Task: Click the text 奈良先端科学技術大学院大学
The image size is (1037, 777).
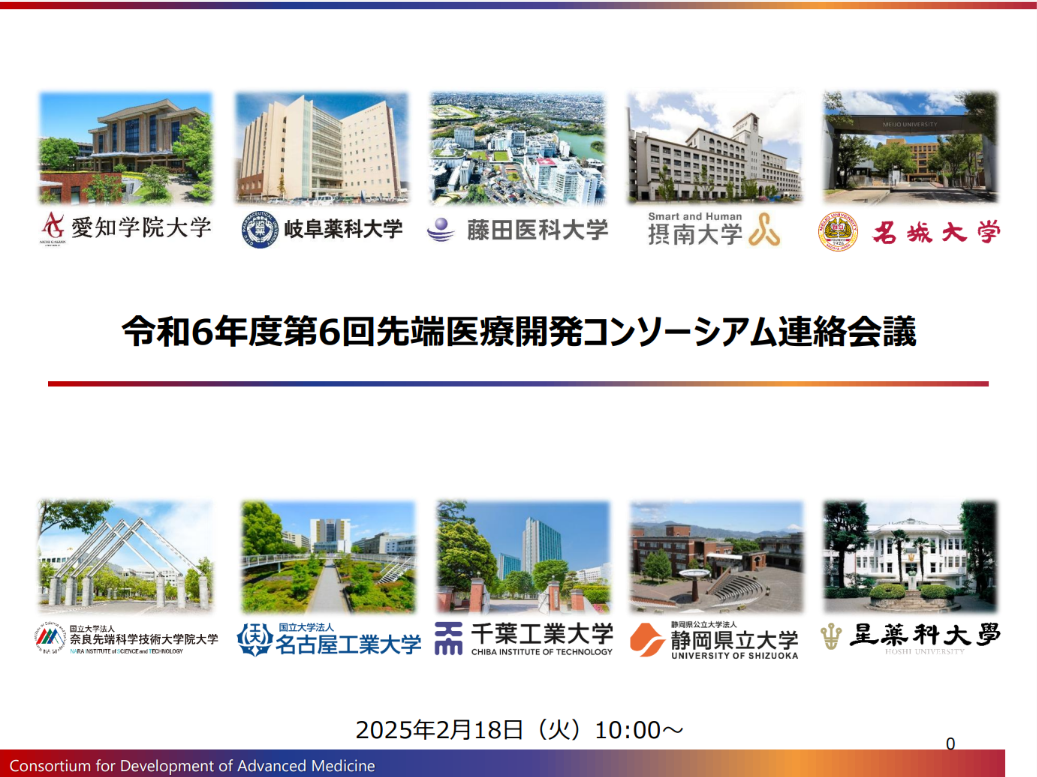Action: [x=144, y=639]
